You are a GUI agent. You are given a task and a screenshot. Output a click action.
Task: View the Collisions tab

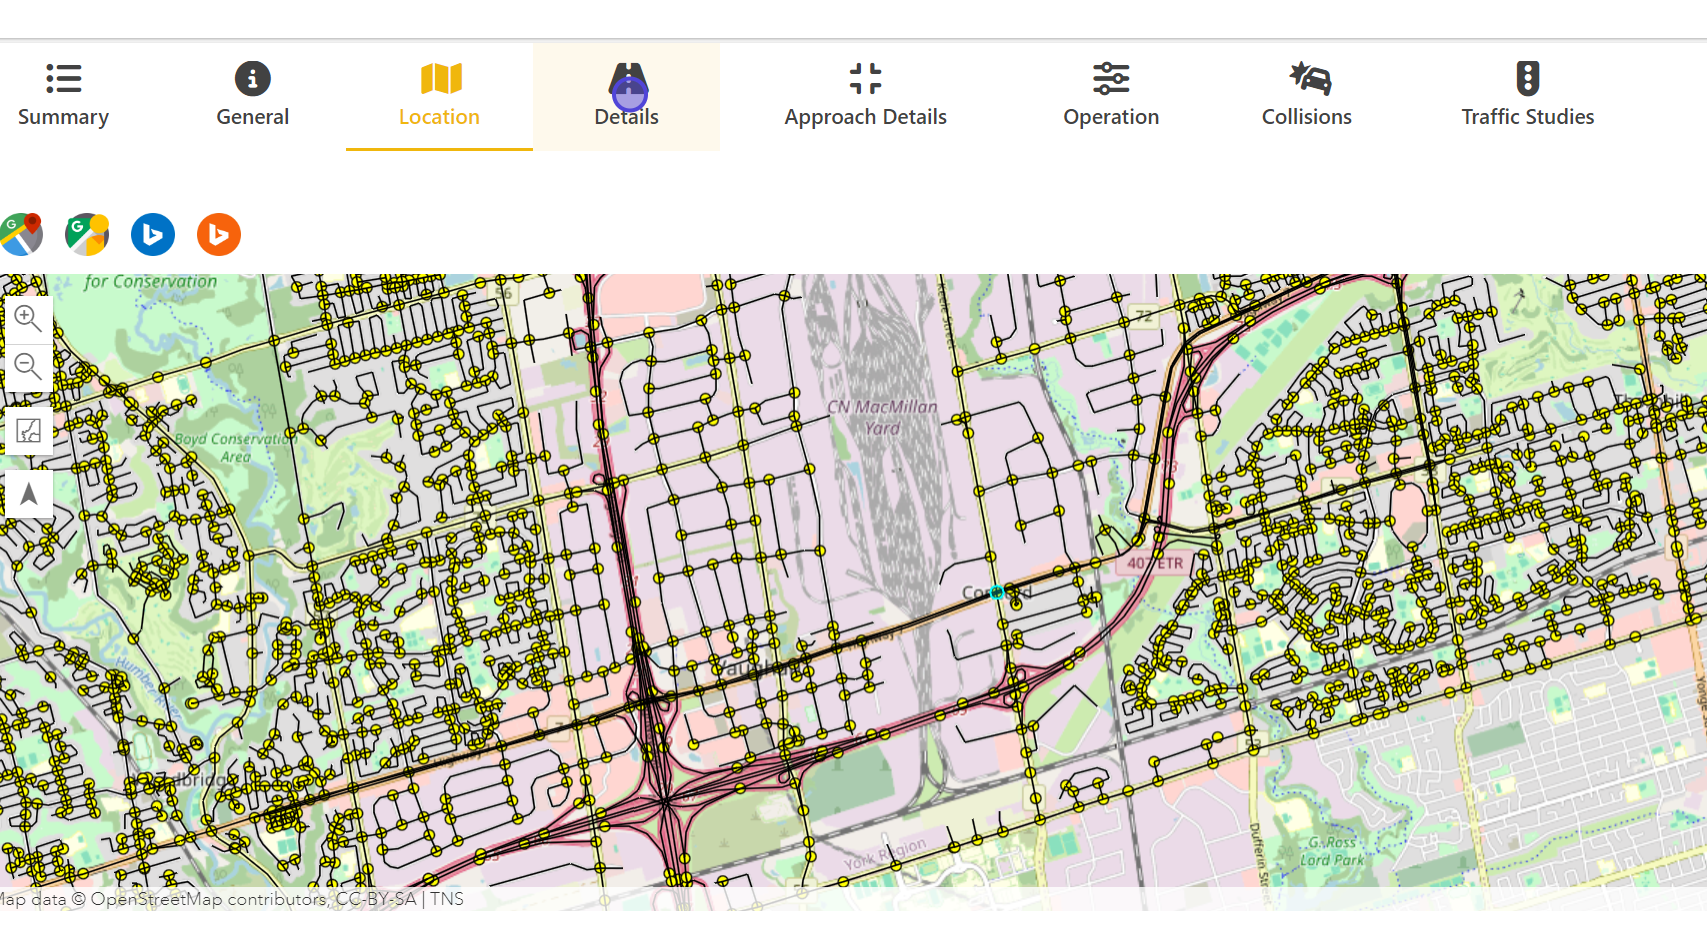tap(1306, 96)
